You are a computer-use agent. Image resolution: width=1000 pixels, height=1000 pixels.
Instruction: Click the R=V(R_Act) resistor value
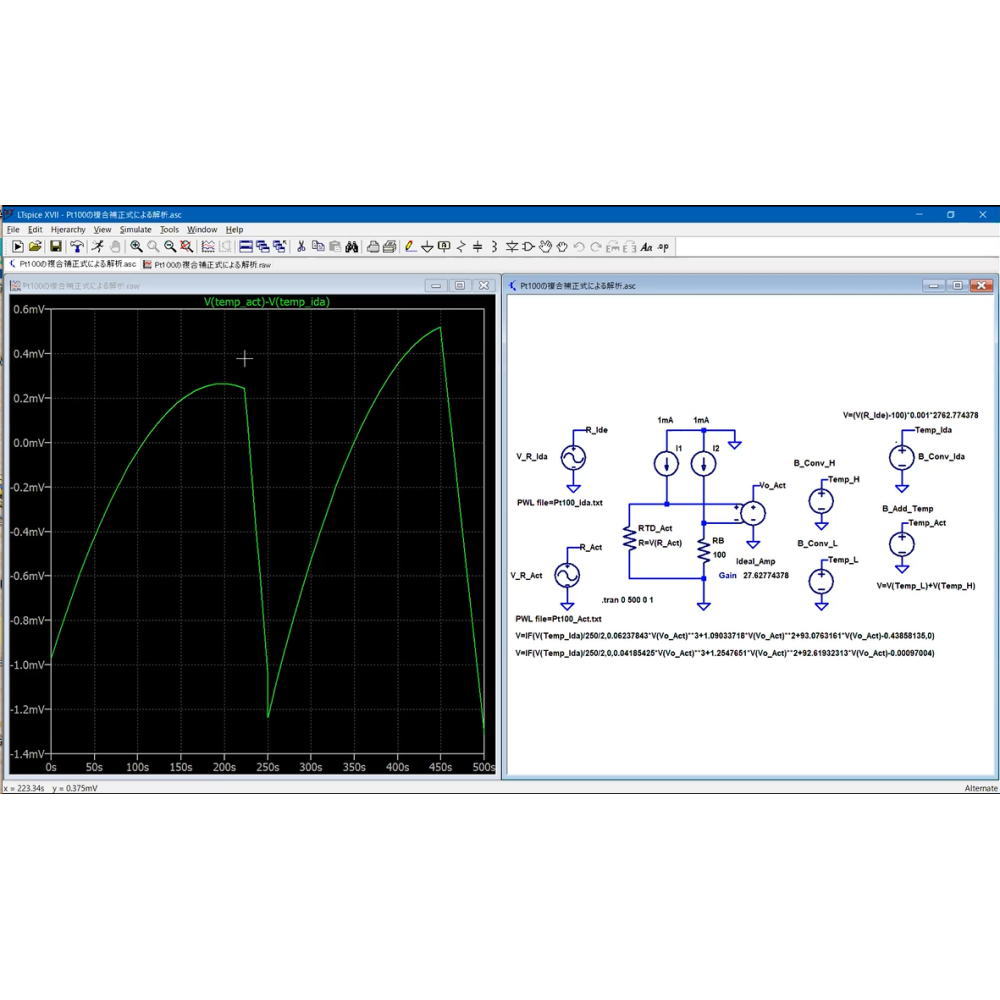point(660,543)
